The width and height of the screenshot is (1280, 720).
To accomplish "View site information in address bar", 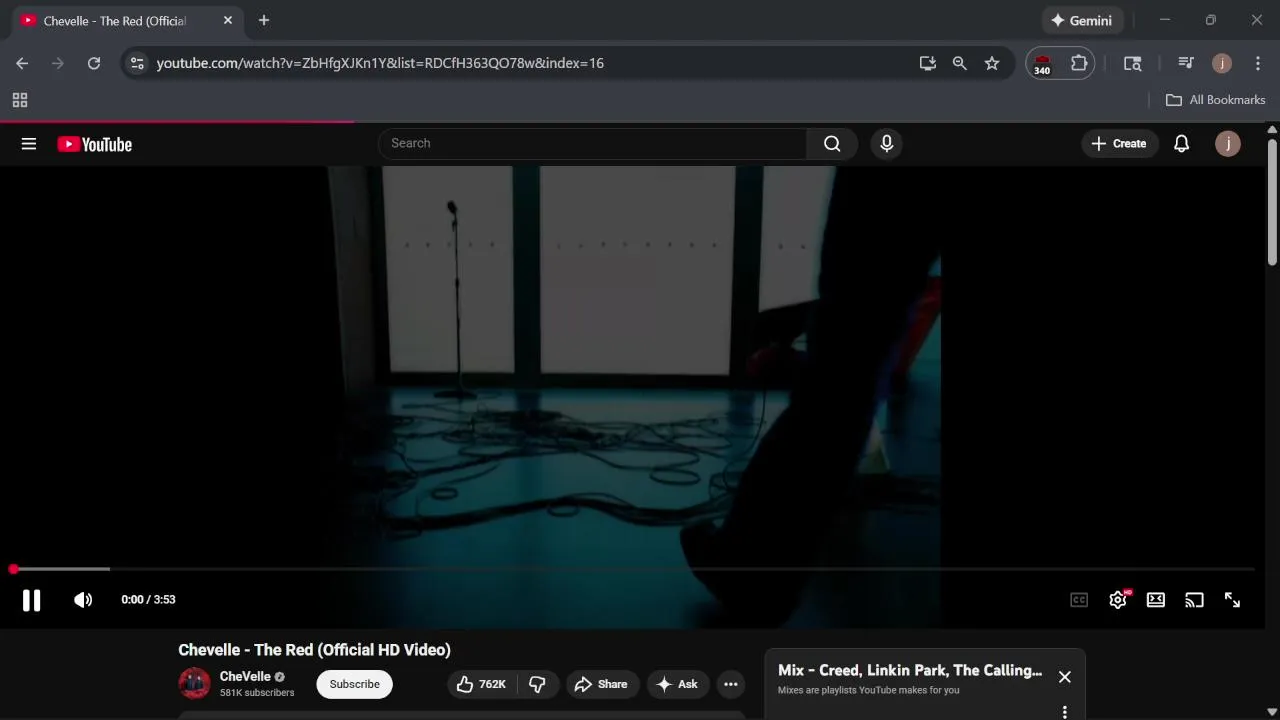I will click(137, 63).
